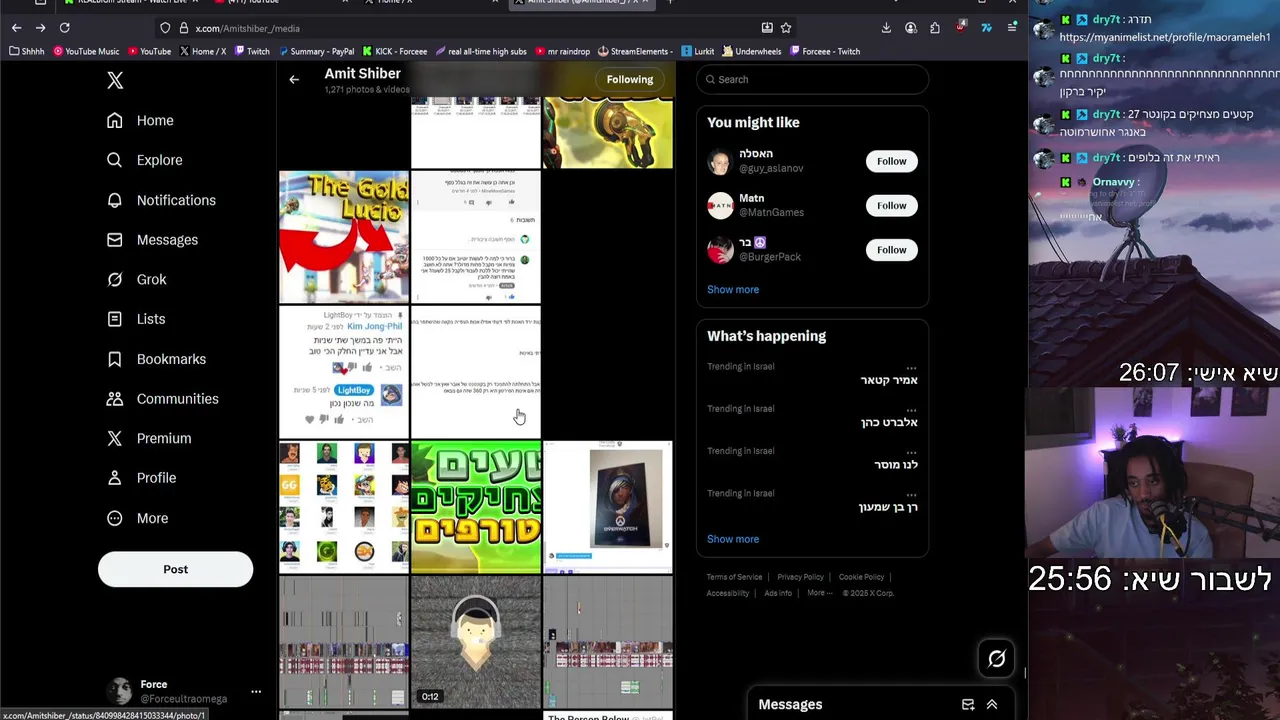Click the Communities people icon
Screen dimensions: 1280x720
(x=115, y=398)
